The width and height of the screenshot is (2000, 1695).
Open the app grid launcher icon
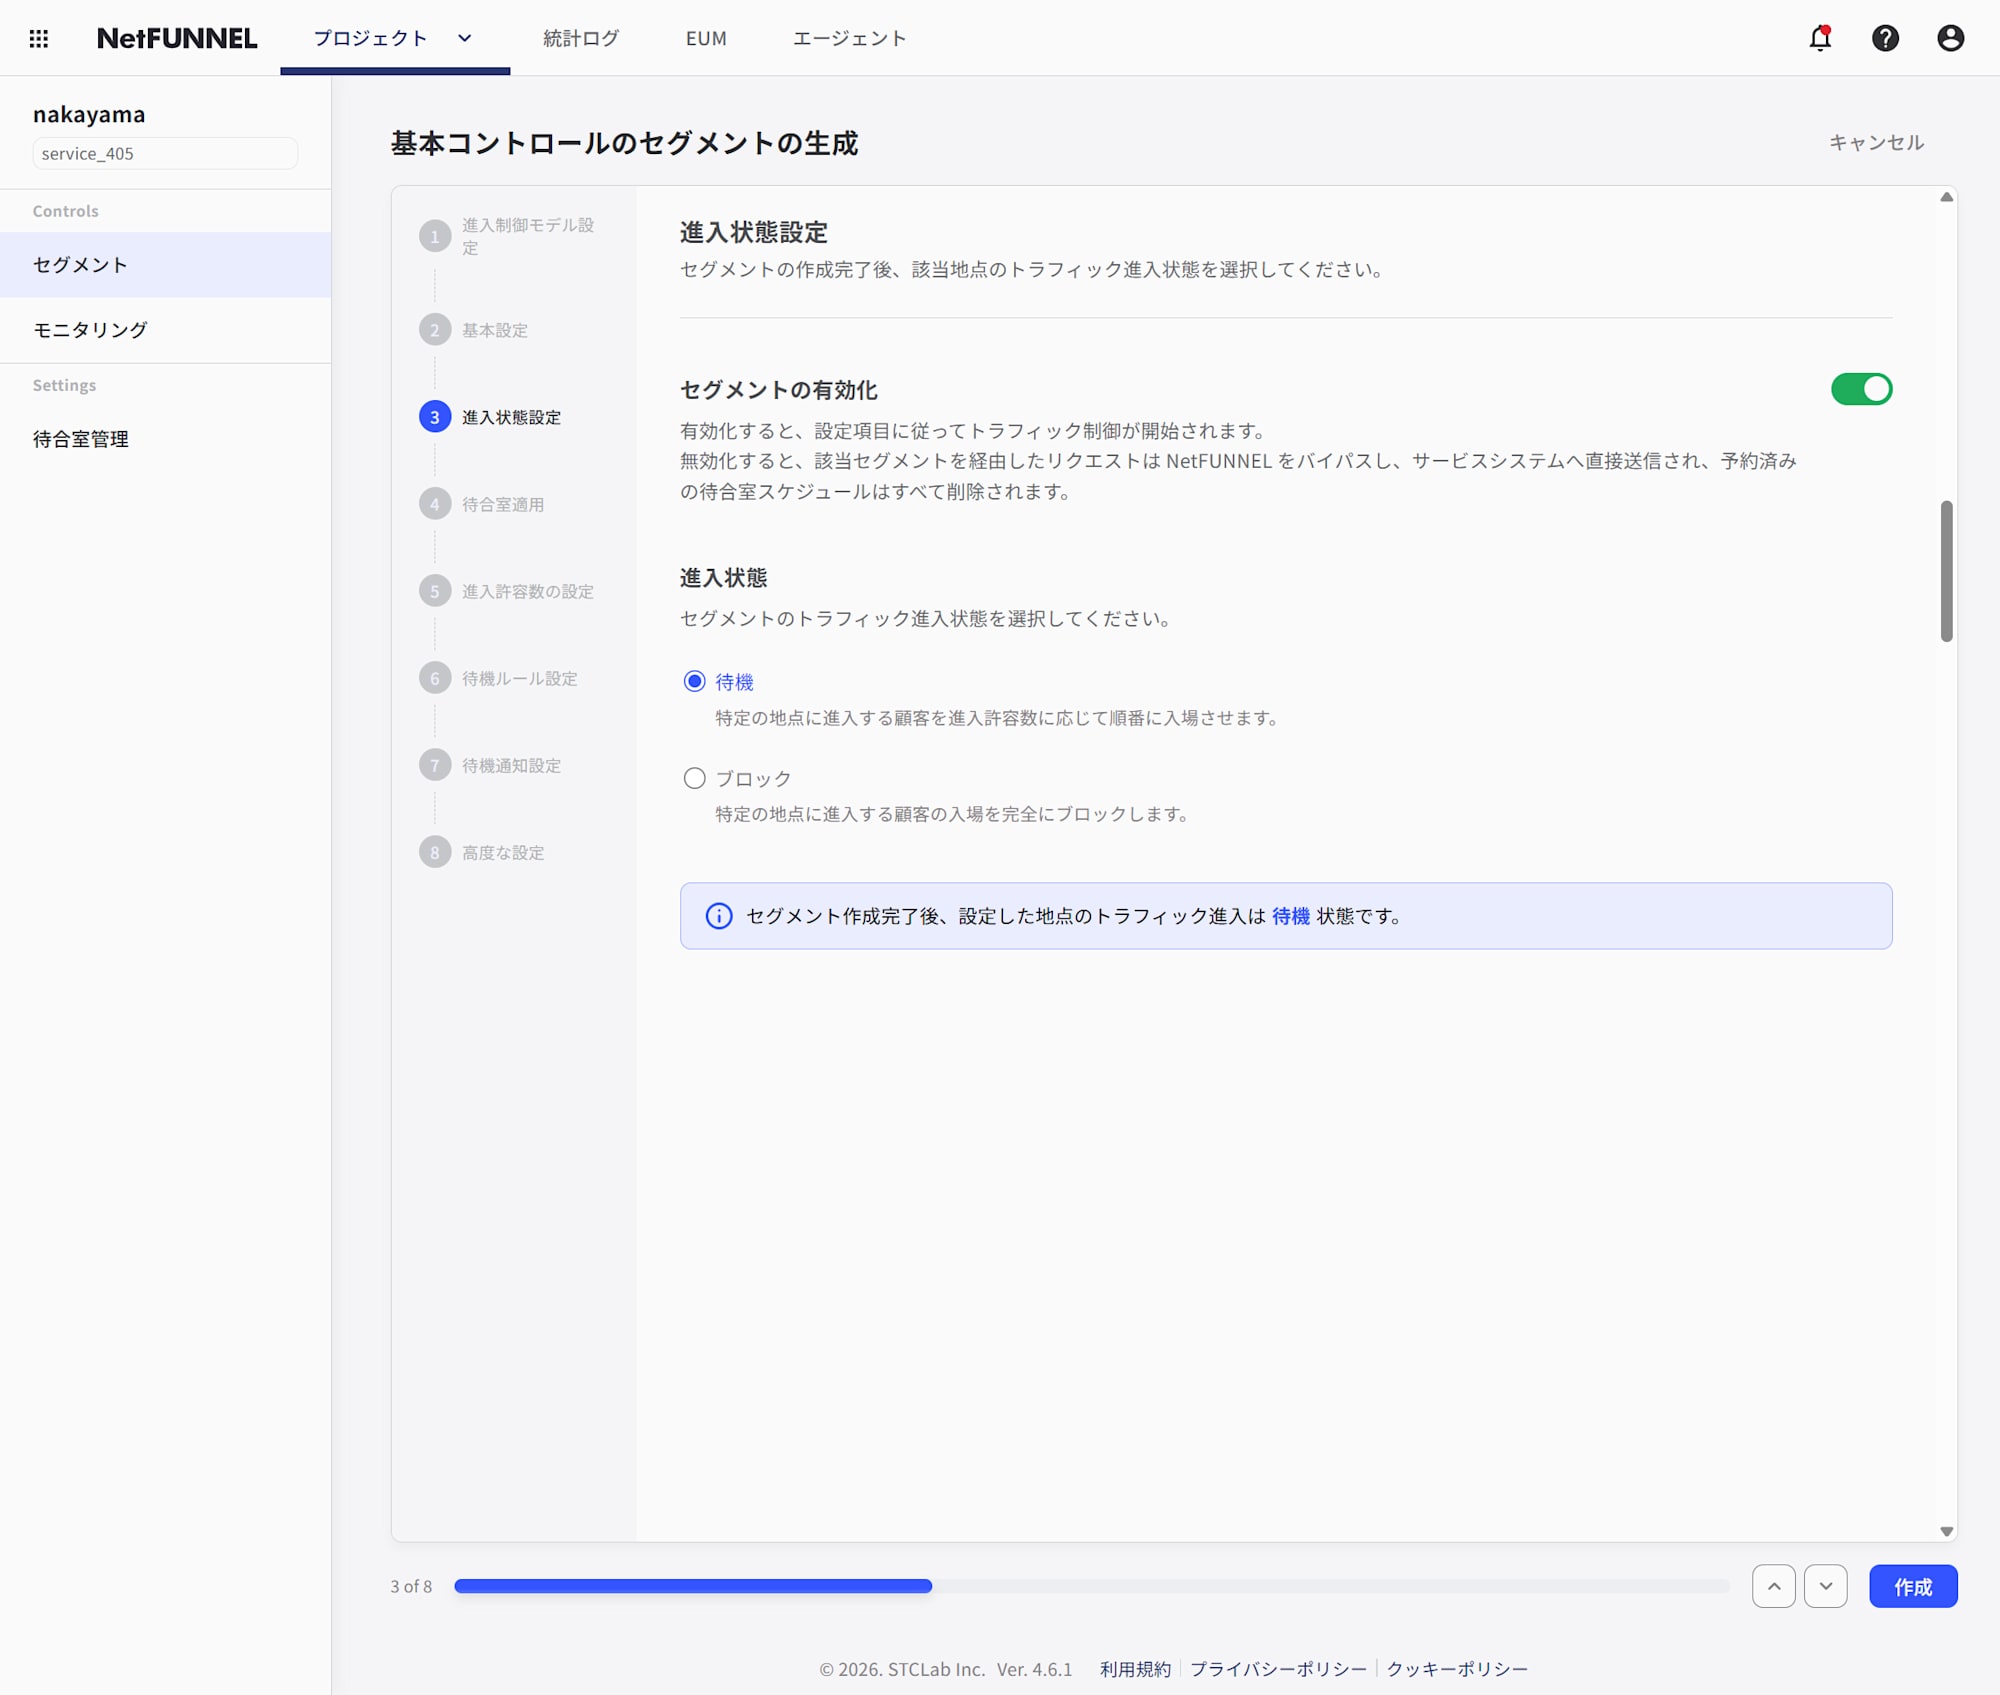coord(38,38)
